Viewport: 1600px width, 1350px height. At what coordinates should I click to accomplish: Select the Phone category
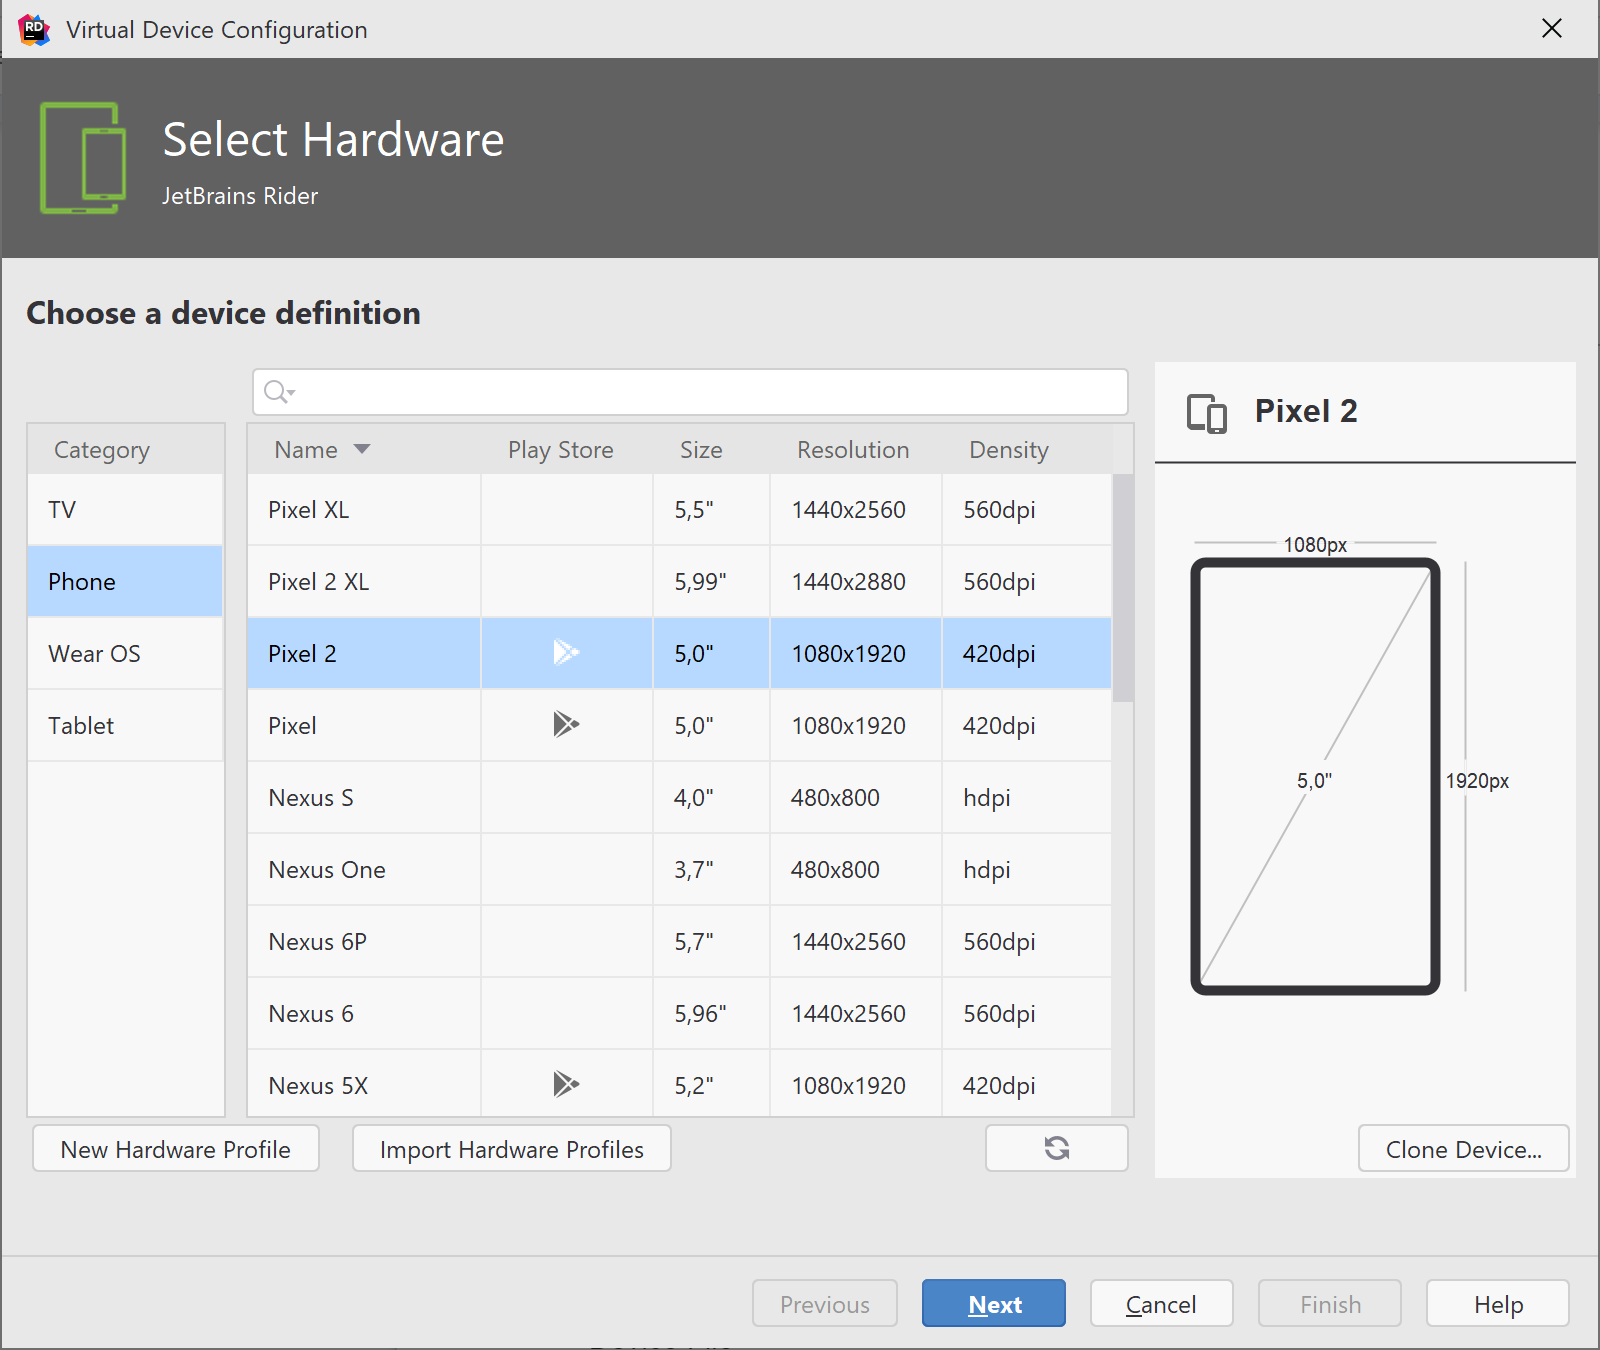[x=125, y=582]
